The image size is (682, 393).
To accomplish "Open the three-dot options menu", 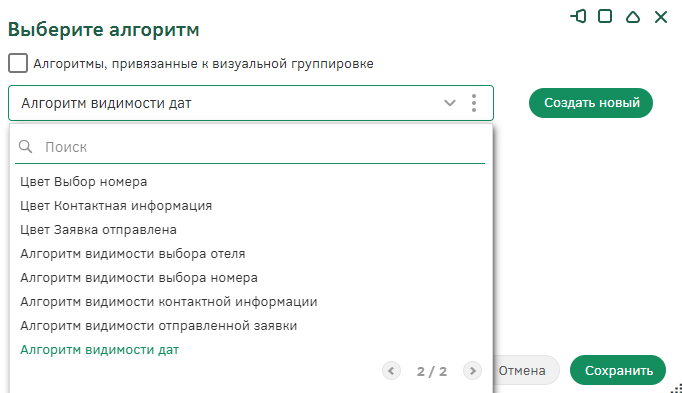I will coord(474,103).
